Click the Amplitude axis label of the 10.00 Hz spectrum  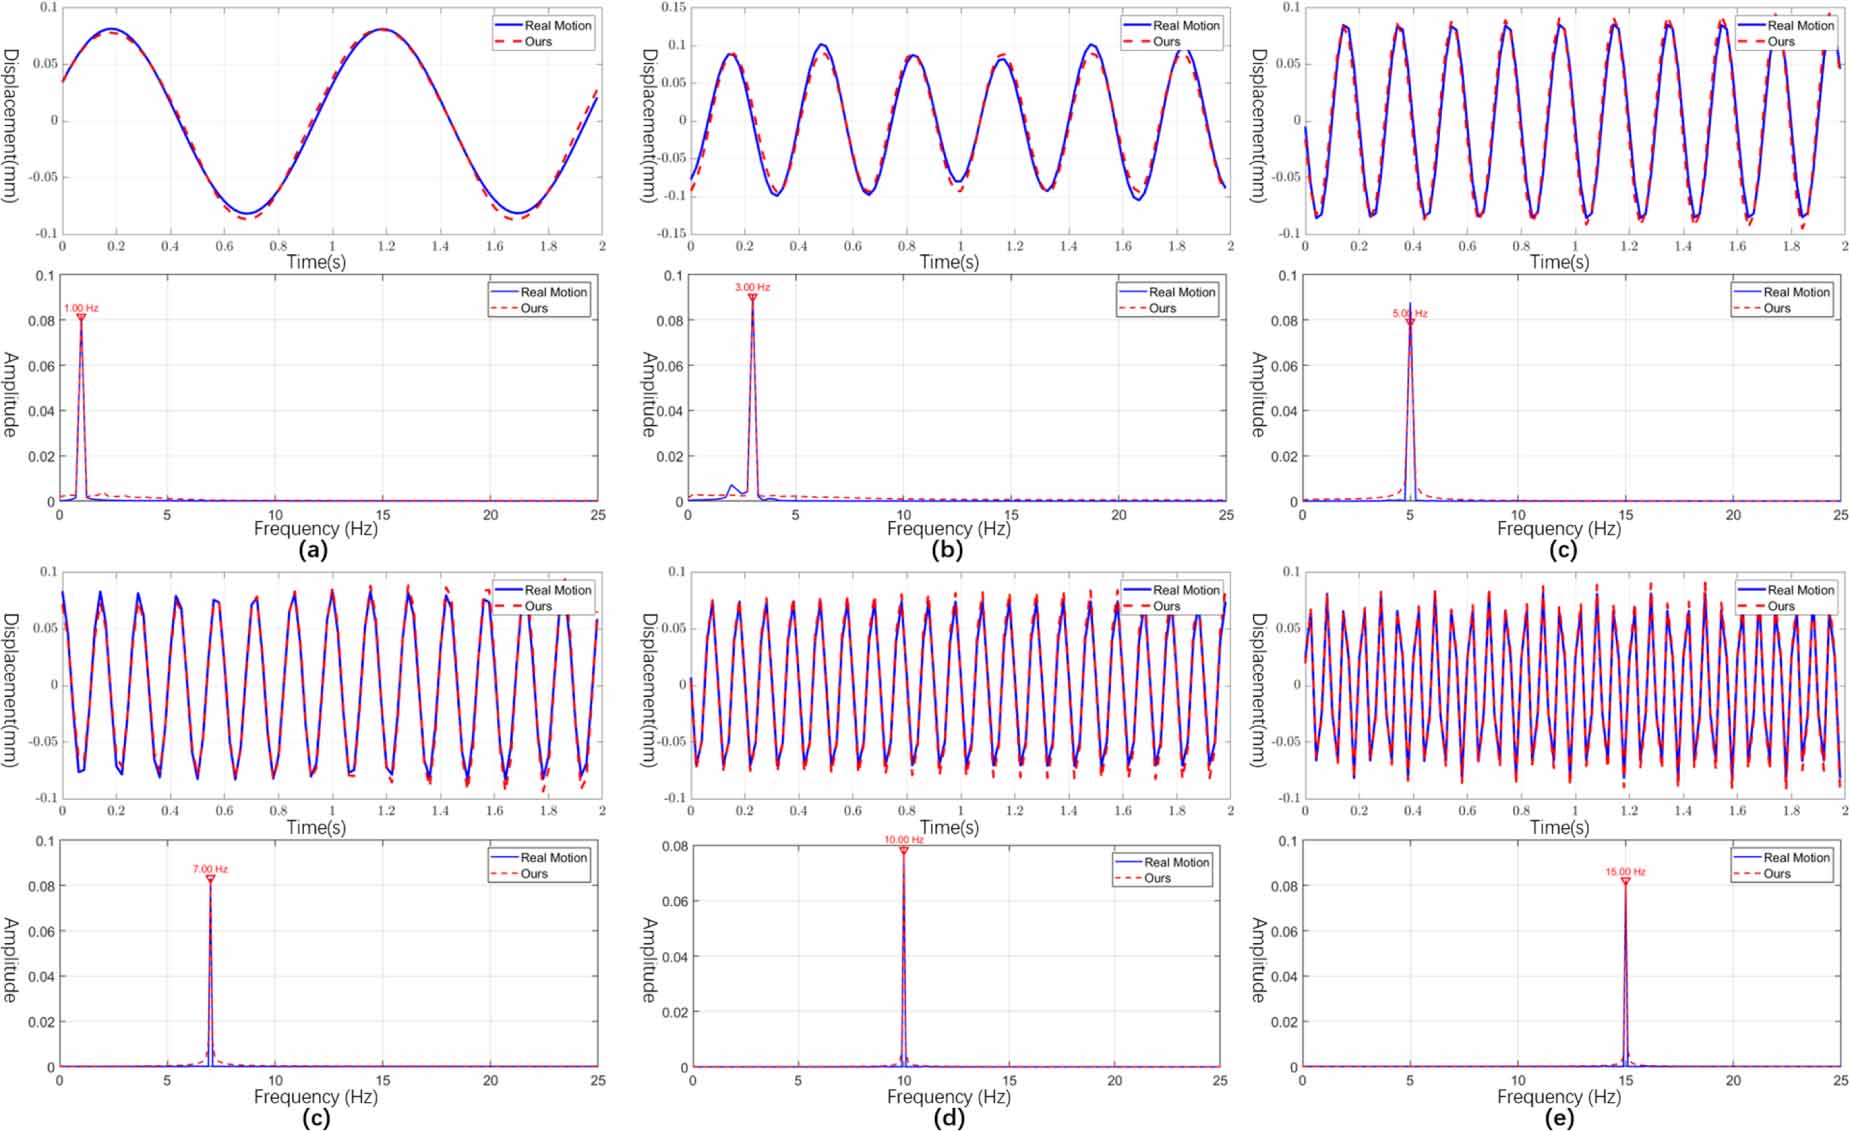click(x=650, y=960)
